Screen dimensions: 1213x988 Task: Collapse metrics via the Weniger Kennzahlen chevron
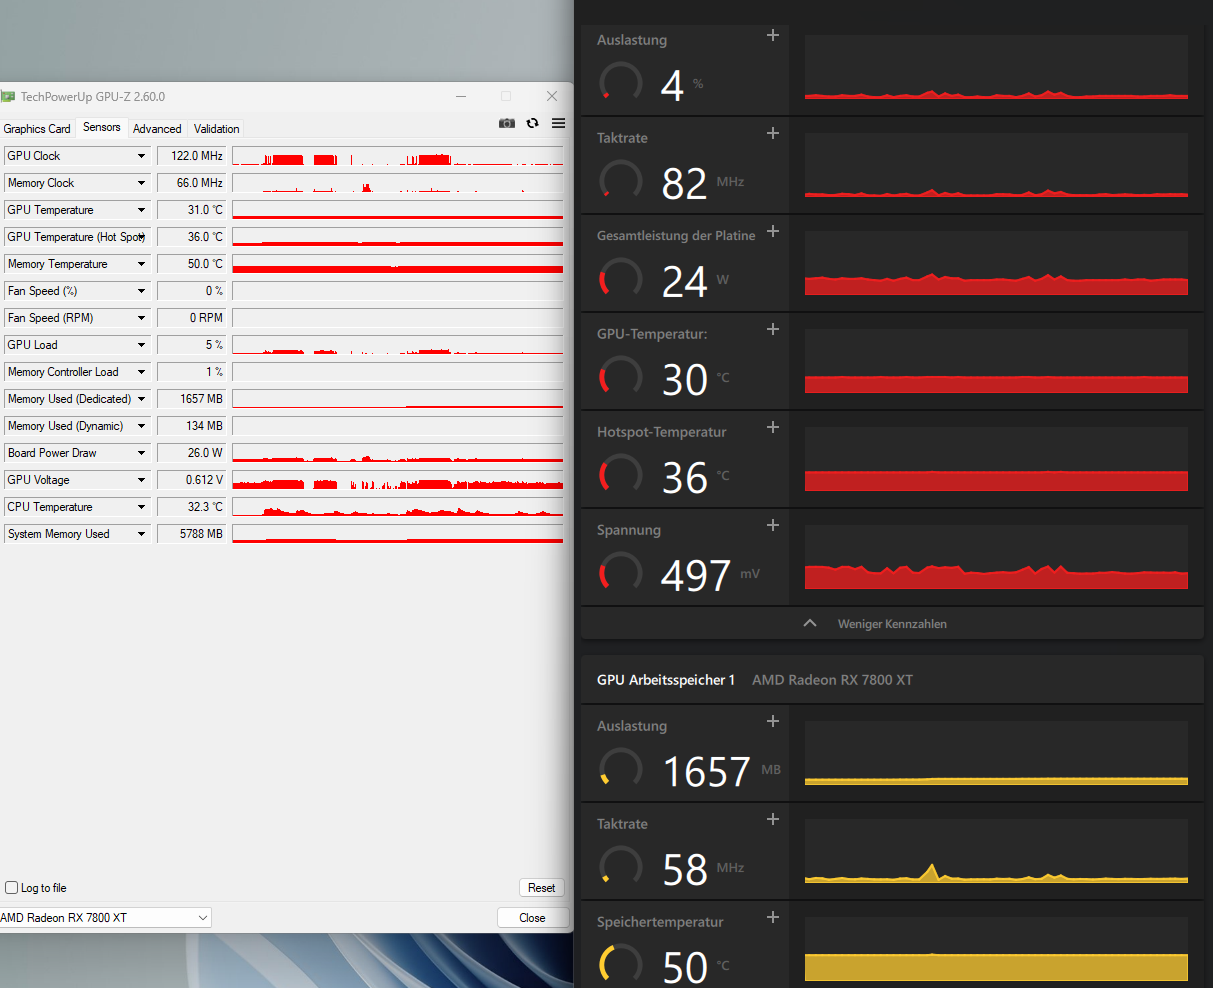(x=810, y=622)
